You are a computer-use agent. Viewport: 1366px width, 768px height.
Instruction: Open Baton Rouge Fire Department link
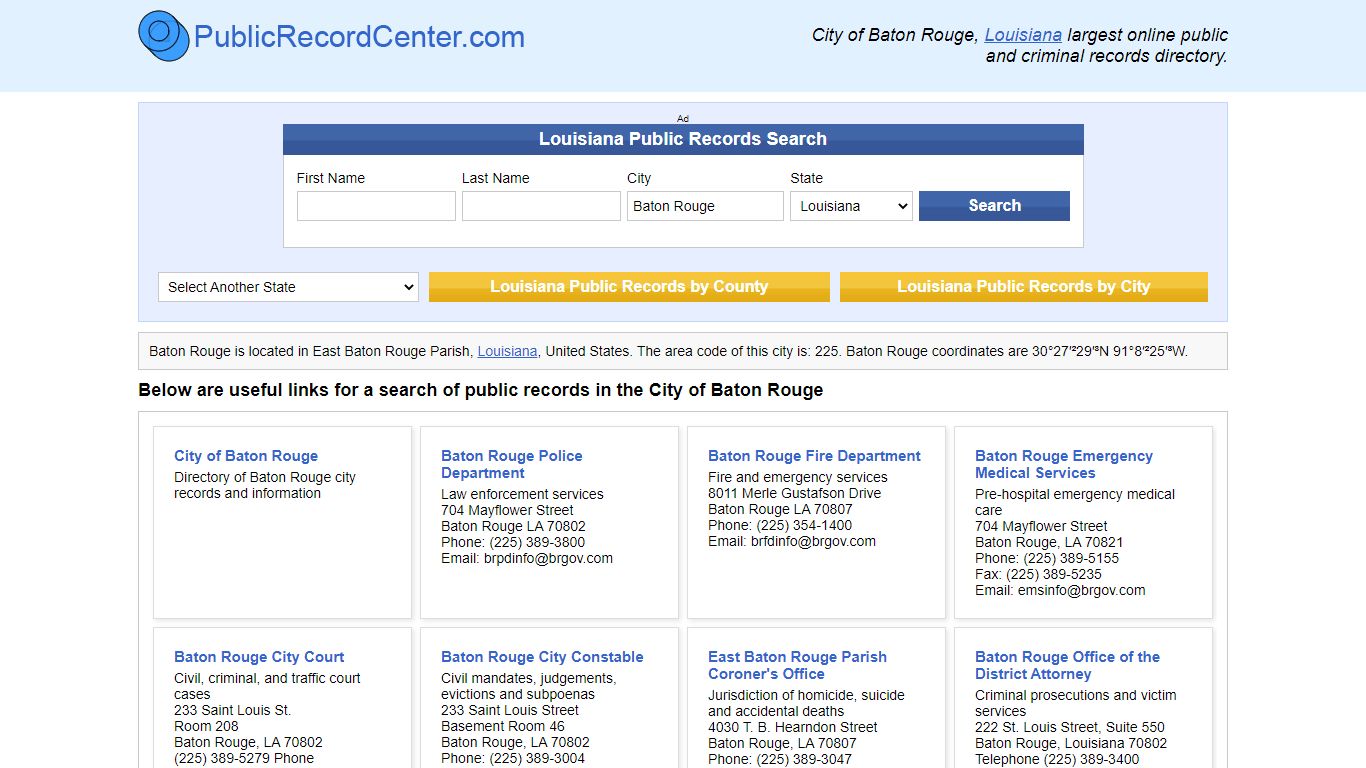pos(814,456)
